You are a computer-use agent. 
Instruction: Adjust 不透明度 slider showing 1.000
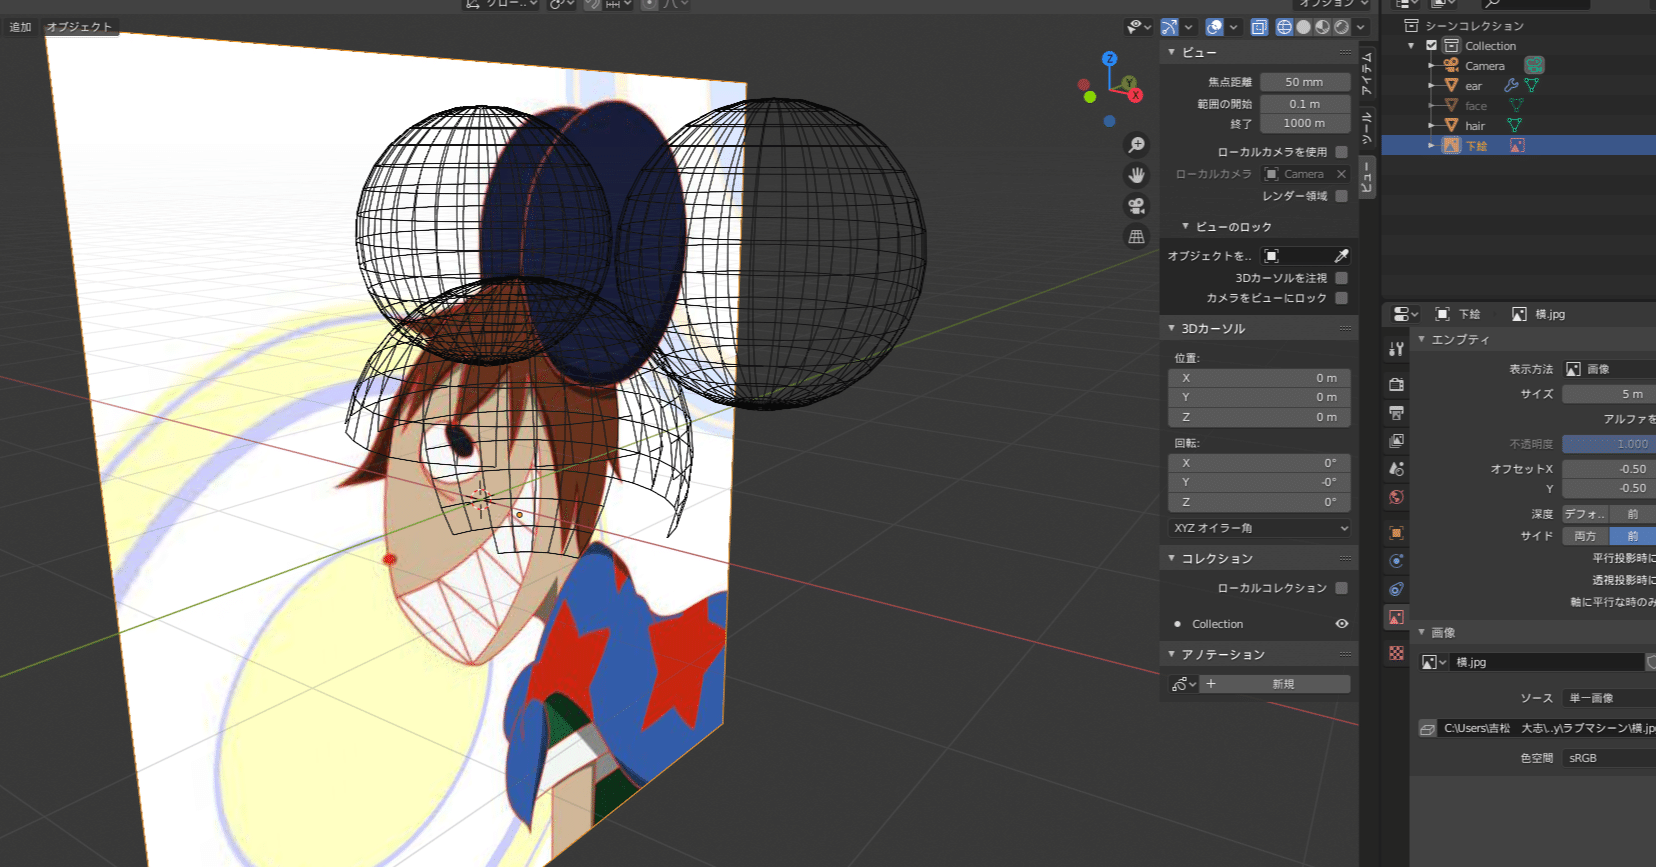1609,444
